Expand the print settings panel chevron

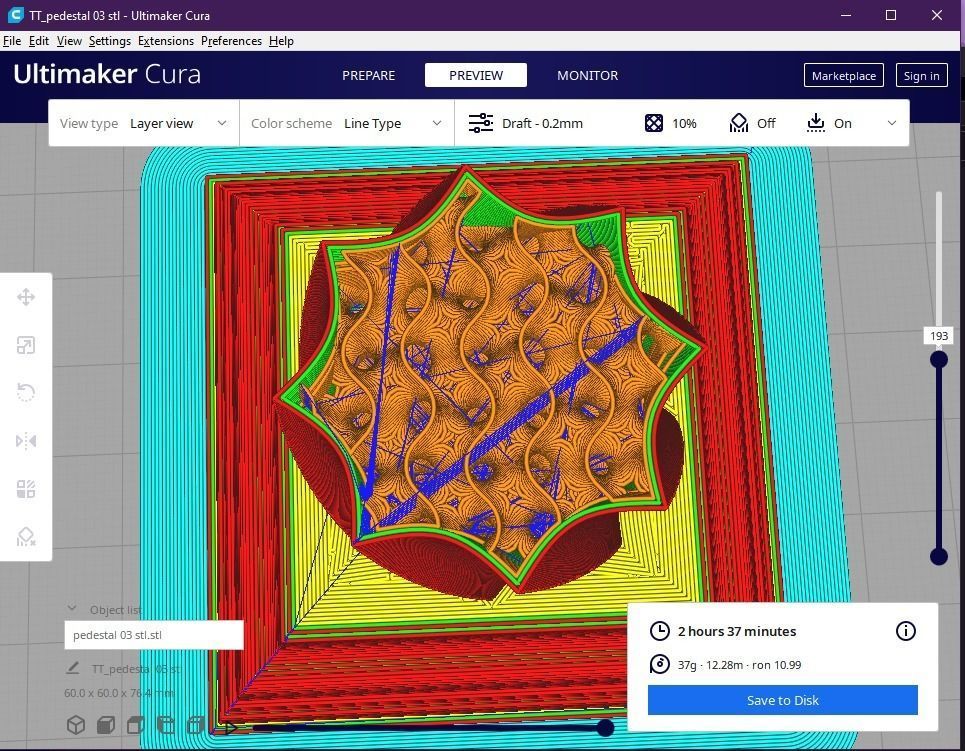pos(892,123)
